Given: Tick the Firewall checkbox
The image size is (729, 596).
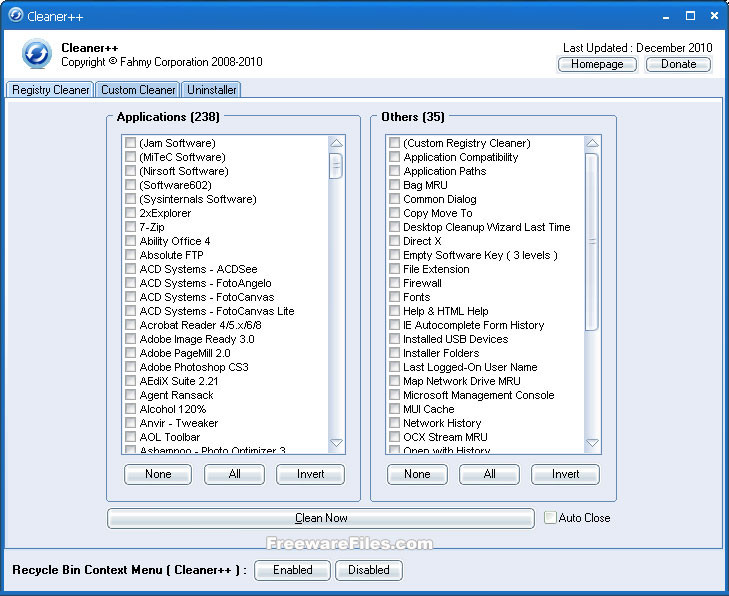Looking at the screenshot, I should [394, 283].
